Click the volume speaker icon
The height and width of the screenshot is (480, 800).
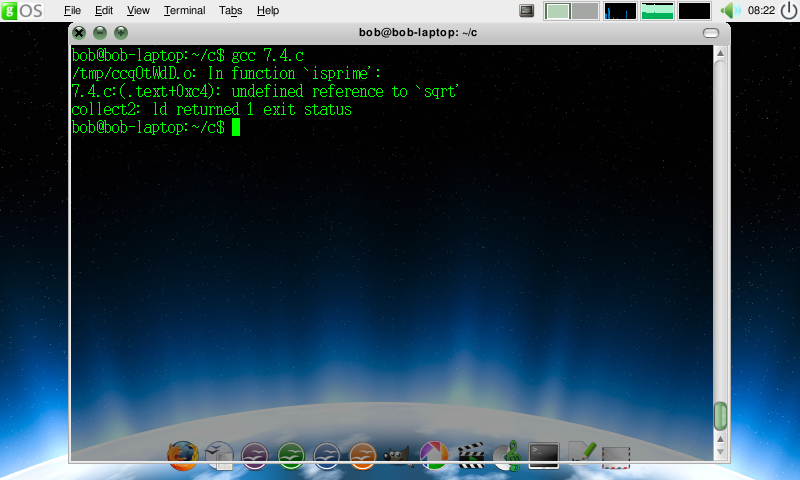tap(730, 10)
